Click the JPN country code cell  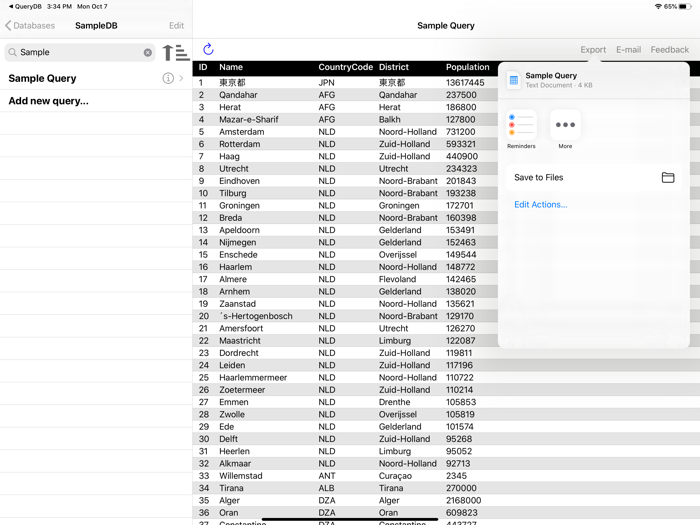pyautogui.click(x=326, y=83)
